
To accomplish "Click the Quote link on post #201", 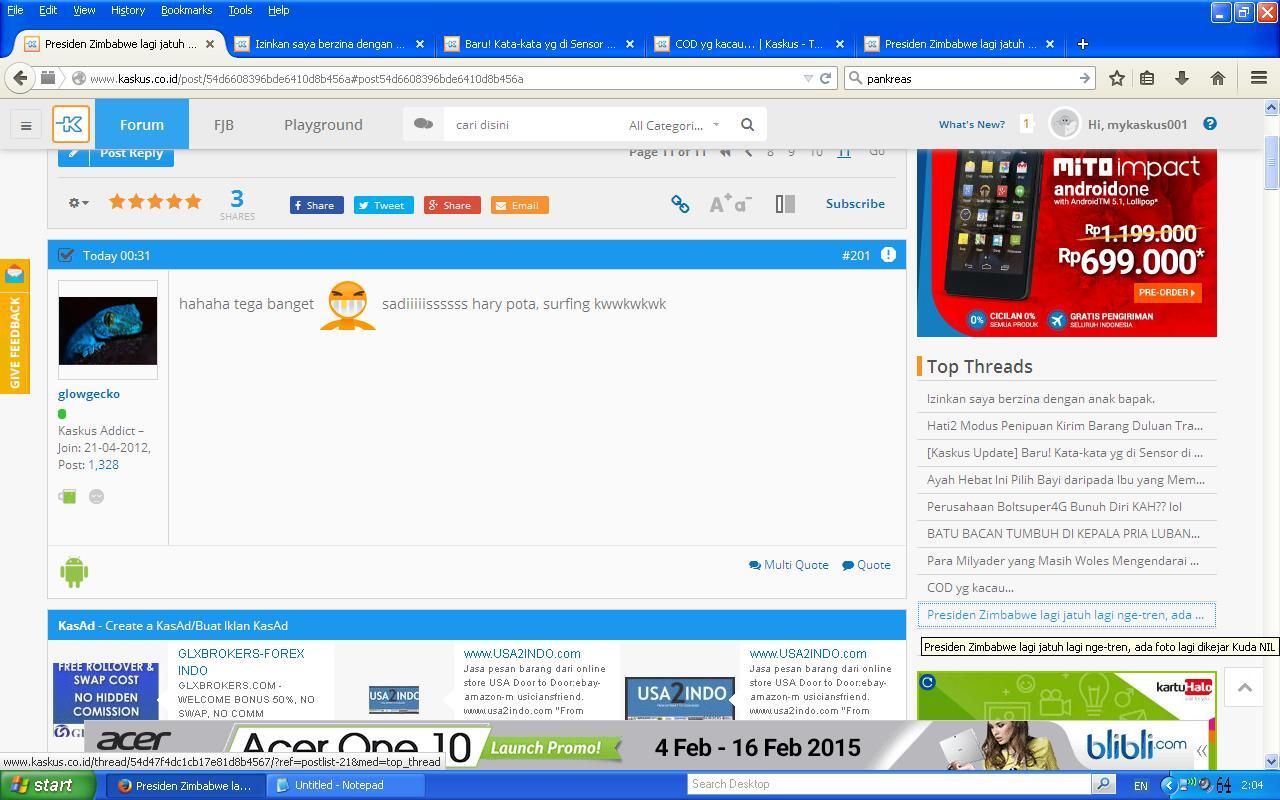I will (x=866, y=564).
